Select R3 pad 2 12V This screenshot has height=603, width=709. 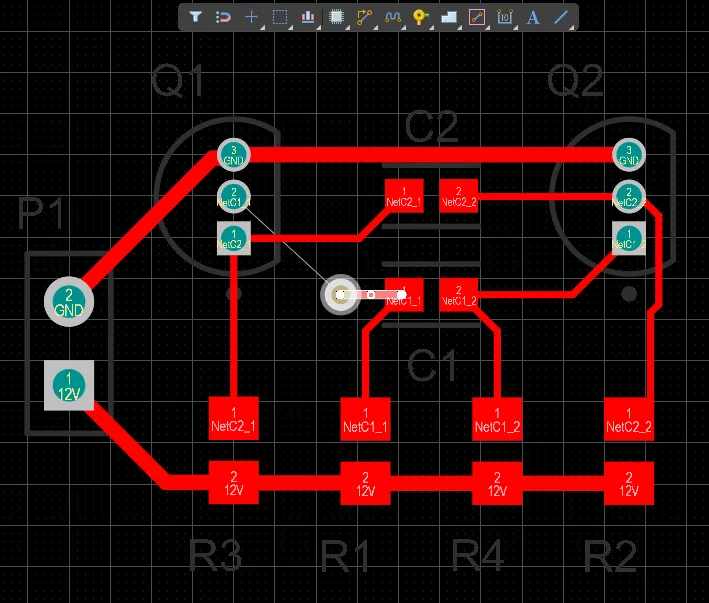click(x=234, y=483)
